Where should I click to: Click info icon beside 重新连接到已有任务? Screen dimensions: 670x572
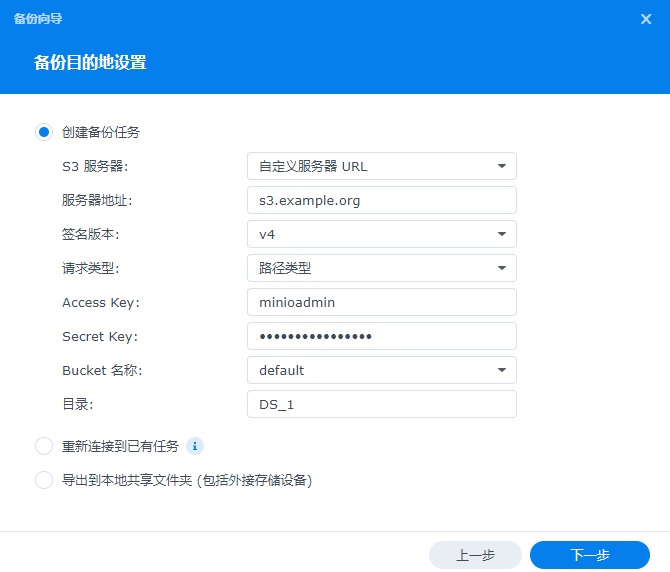(195, 446)
